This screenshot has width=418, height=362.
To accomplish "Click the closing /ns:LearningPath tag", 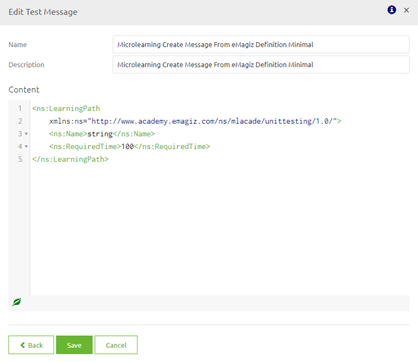I will [x=70, y=159].
